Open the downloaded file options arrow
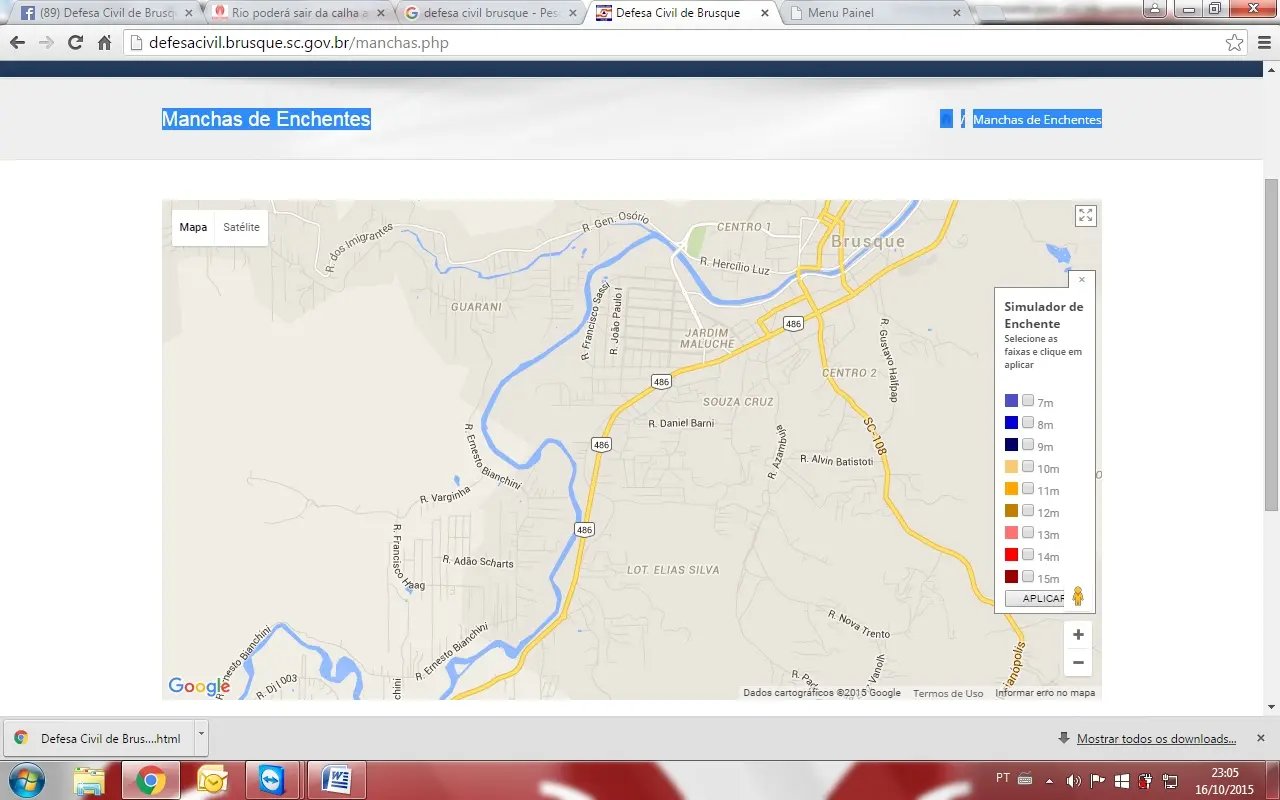Screen dimensions: 1280x800 (200, 734)
